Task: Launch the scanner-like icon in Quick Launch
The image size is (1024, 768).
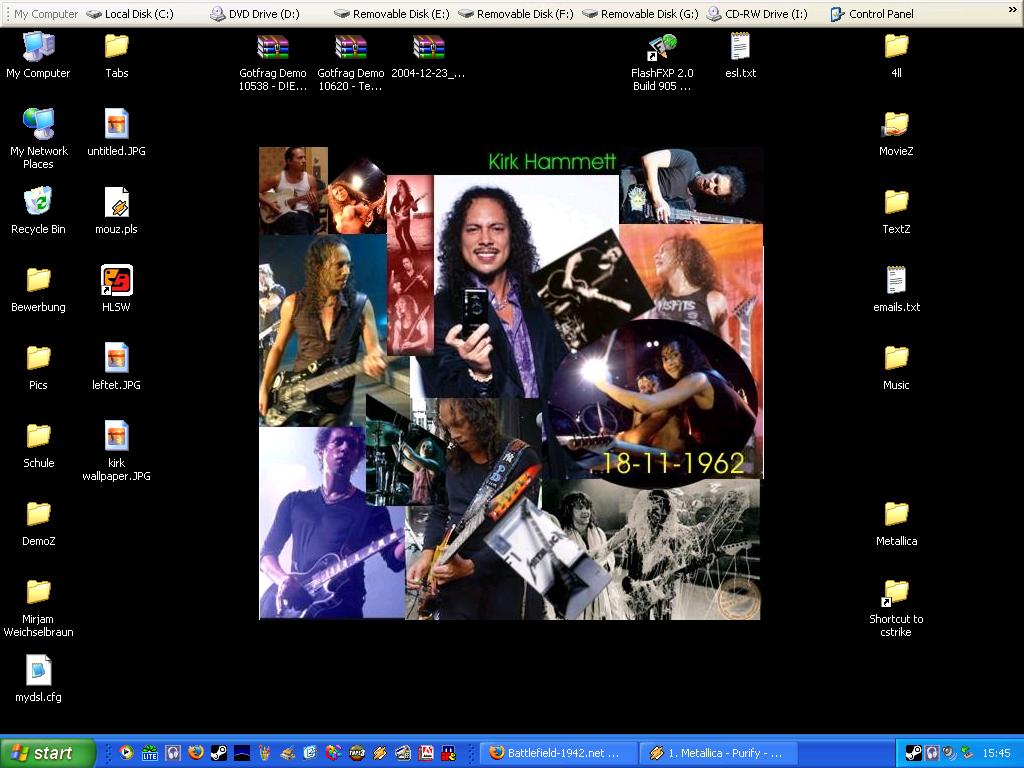Action: (x=287, y=753)
